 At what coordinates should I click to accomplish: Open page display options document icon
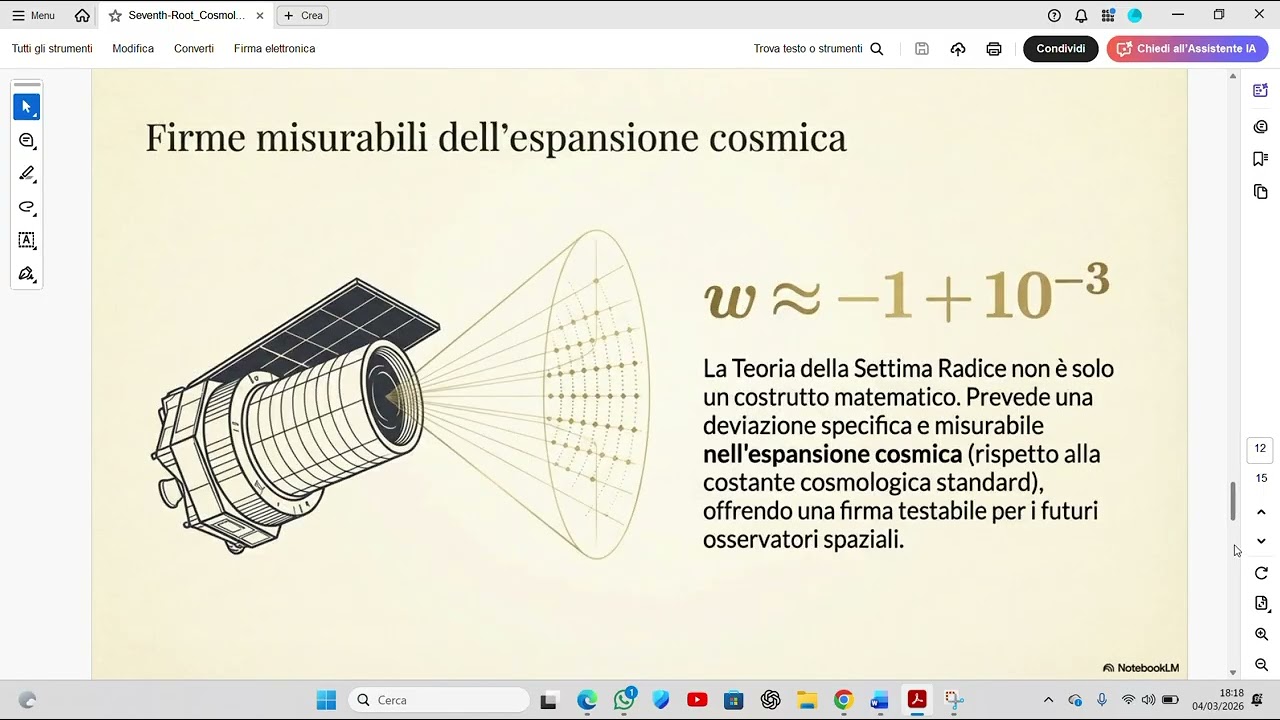[1261, 604]
